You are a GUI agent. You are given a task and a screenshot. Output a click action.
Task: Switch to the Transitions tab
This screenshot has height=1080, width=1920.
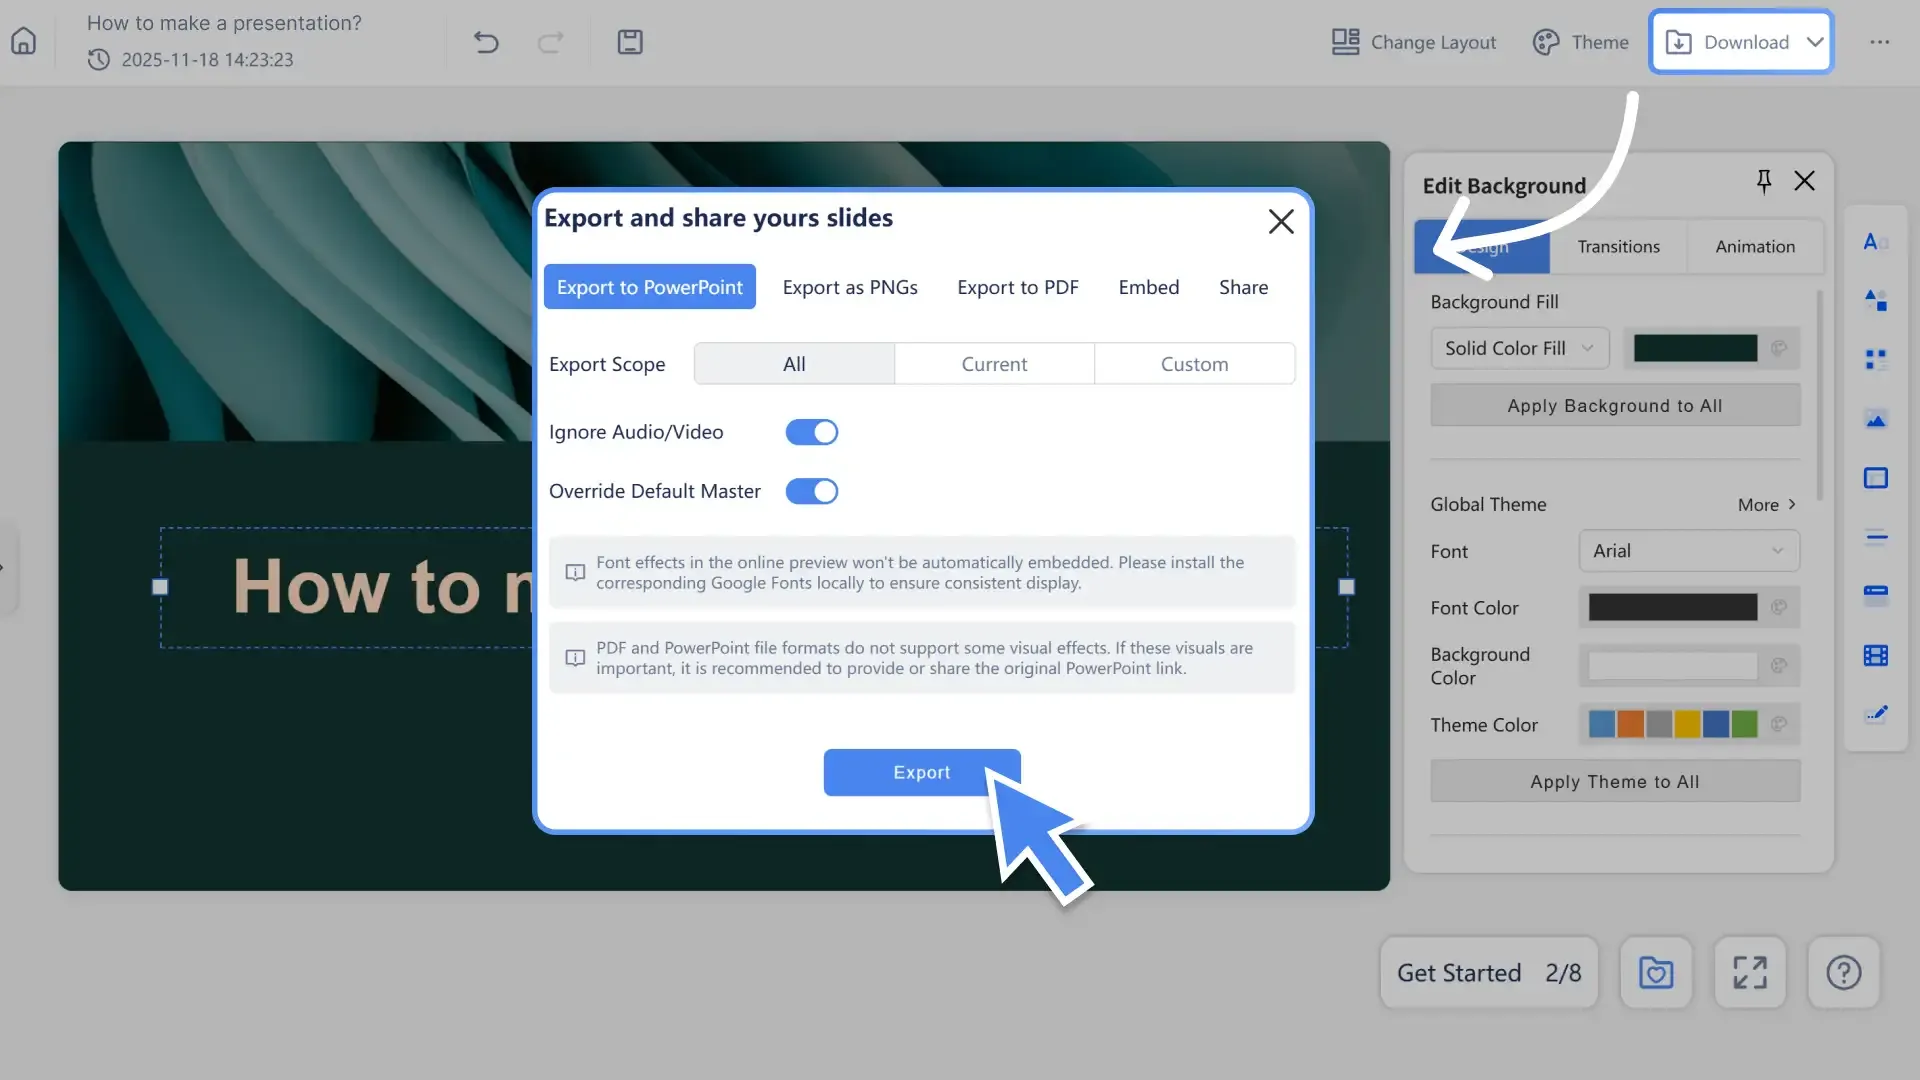pyautogui.click(x=1617, y=246)
